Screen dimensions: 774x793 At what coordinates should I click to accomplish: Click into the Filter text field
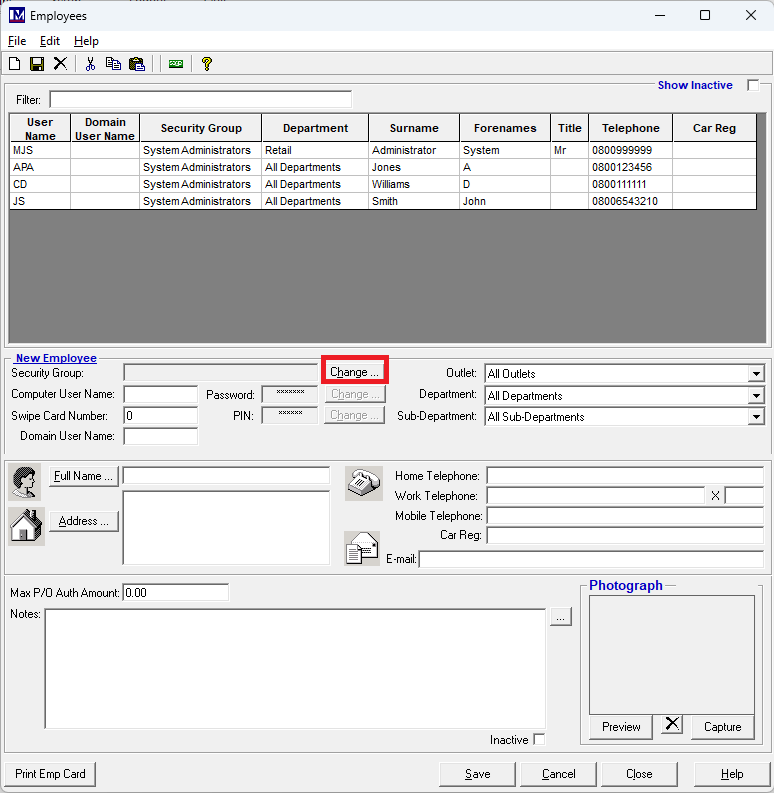tap(200, 100)
